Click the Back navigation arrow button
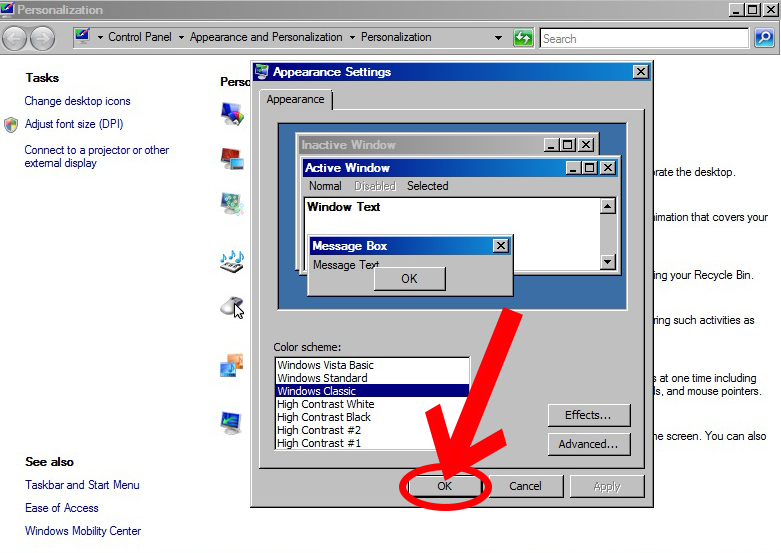The image size is (781, 553). point(14,38)
